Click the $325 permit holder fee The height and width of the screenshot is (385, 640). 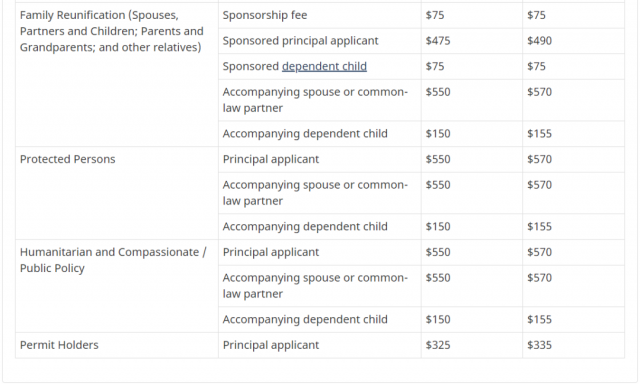(x=438, y=345)
